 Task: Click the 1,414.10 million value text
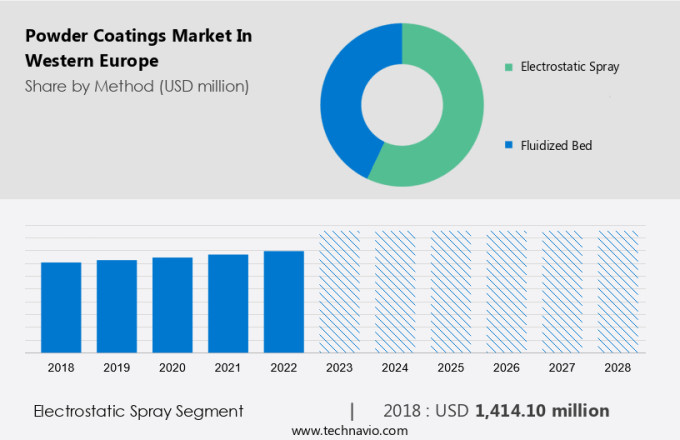pyautogui.click(x=542, y=410)
